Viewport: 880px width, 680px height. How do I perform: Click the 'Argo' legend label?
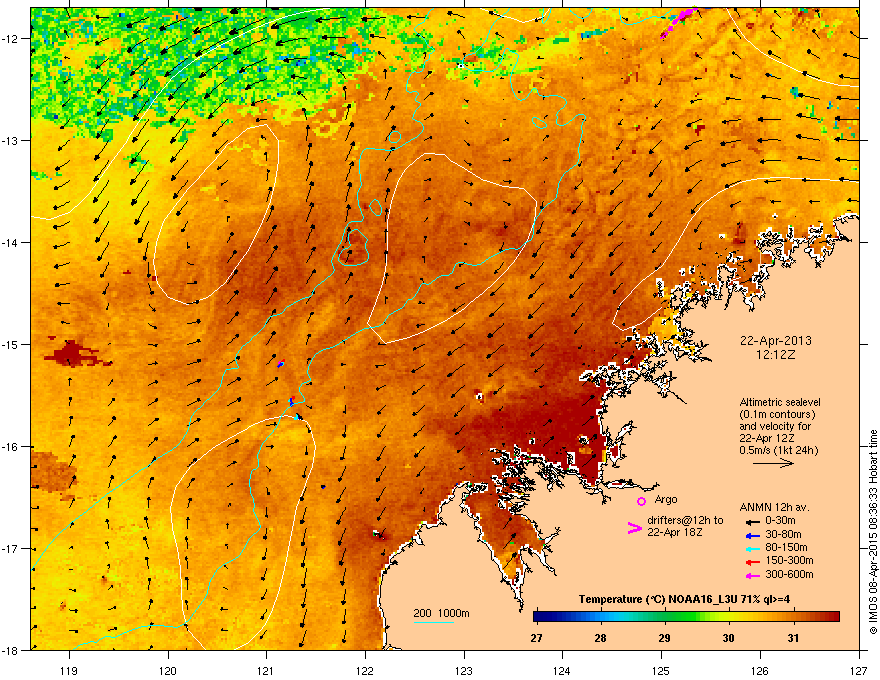[666, 500]
